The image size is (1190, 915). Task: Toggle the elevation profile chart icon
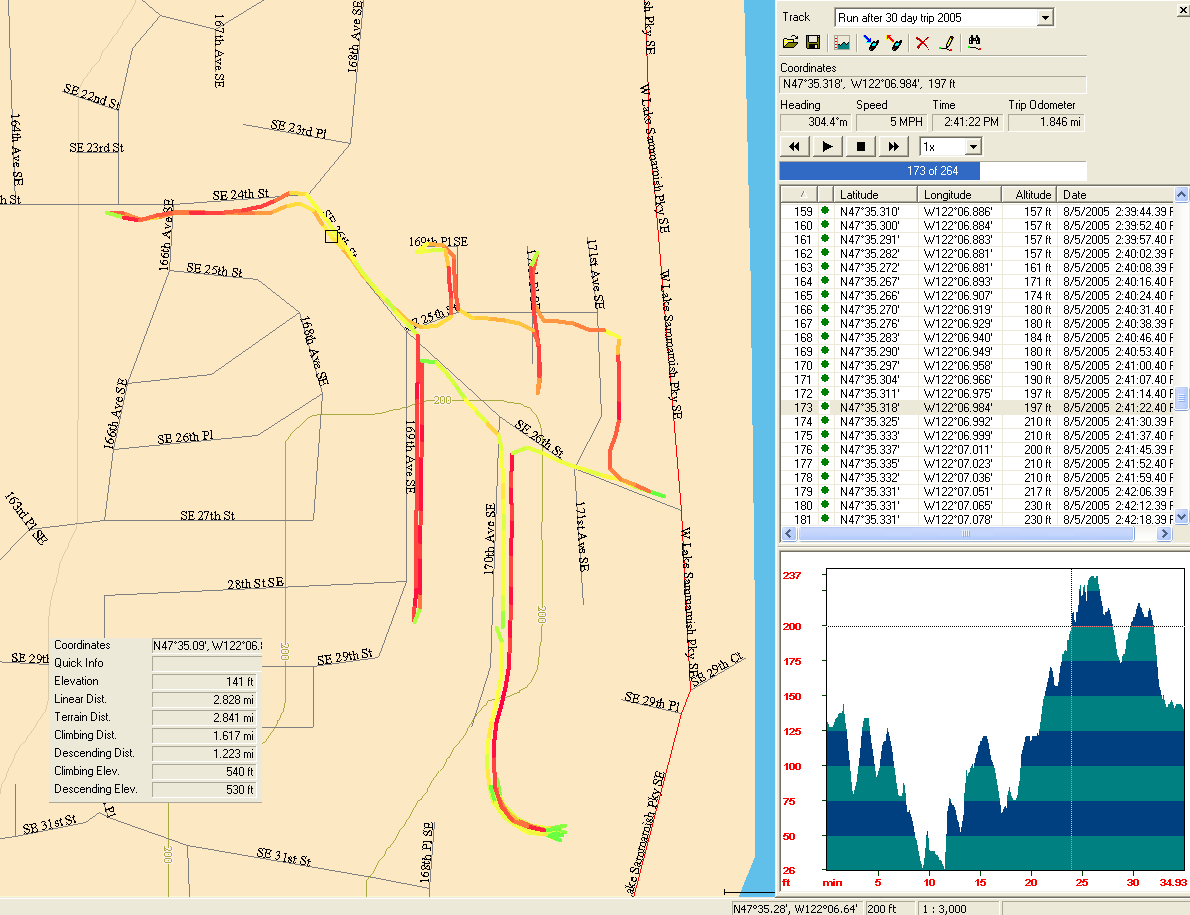[x=842, y=43]
